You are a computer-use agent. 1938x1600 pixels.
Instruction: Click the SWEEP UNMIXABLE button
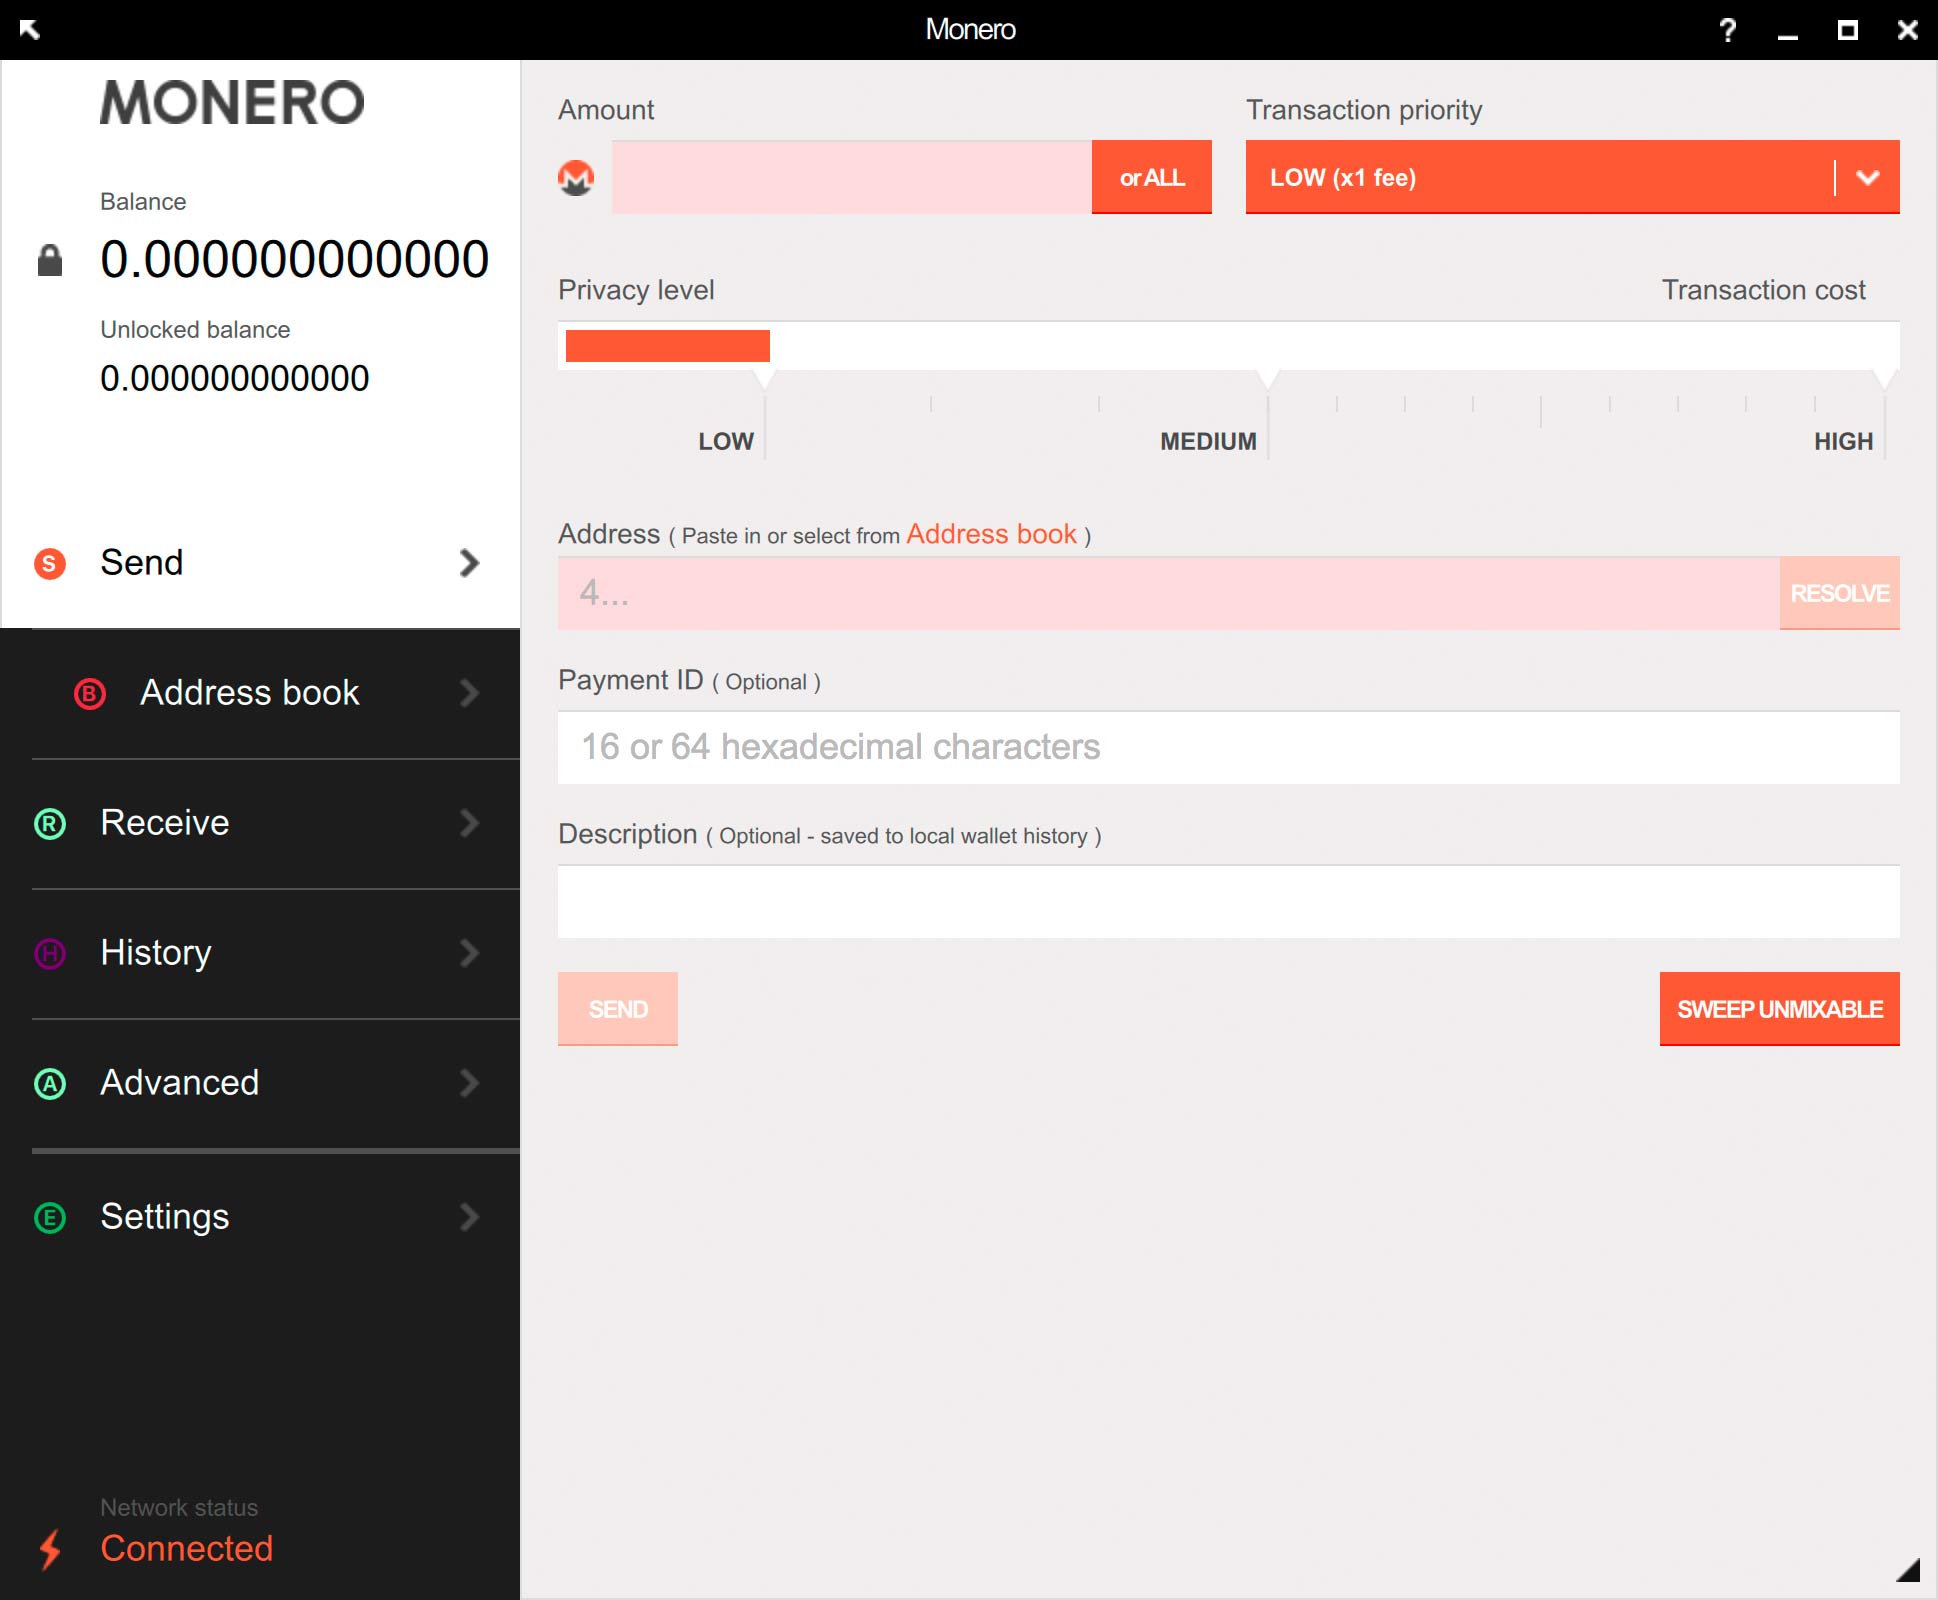pyautogui.click(x=1775, y=1009)
